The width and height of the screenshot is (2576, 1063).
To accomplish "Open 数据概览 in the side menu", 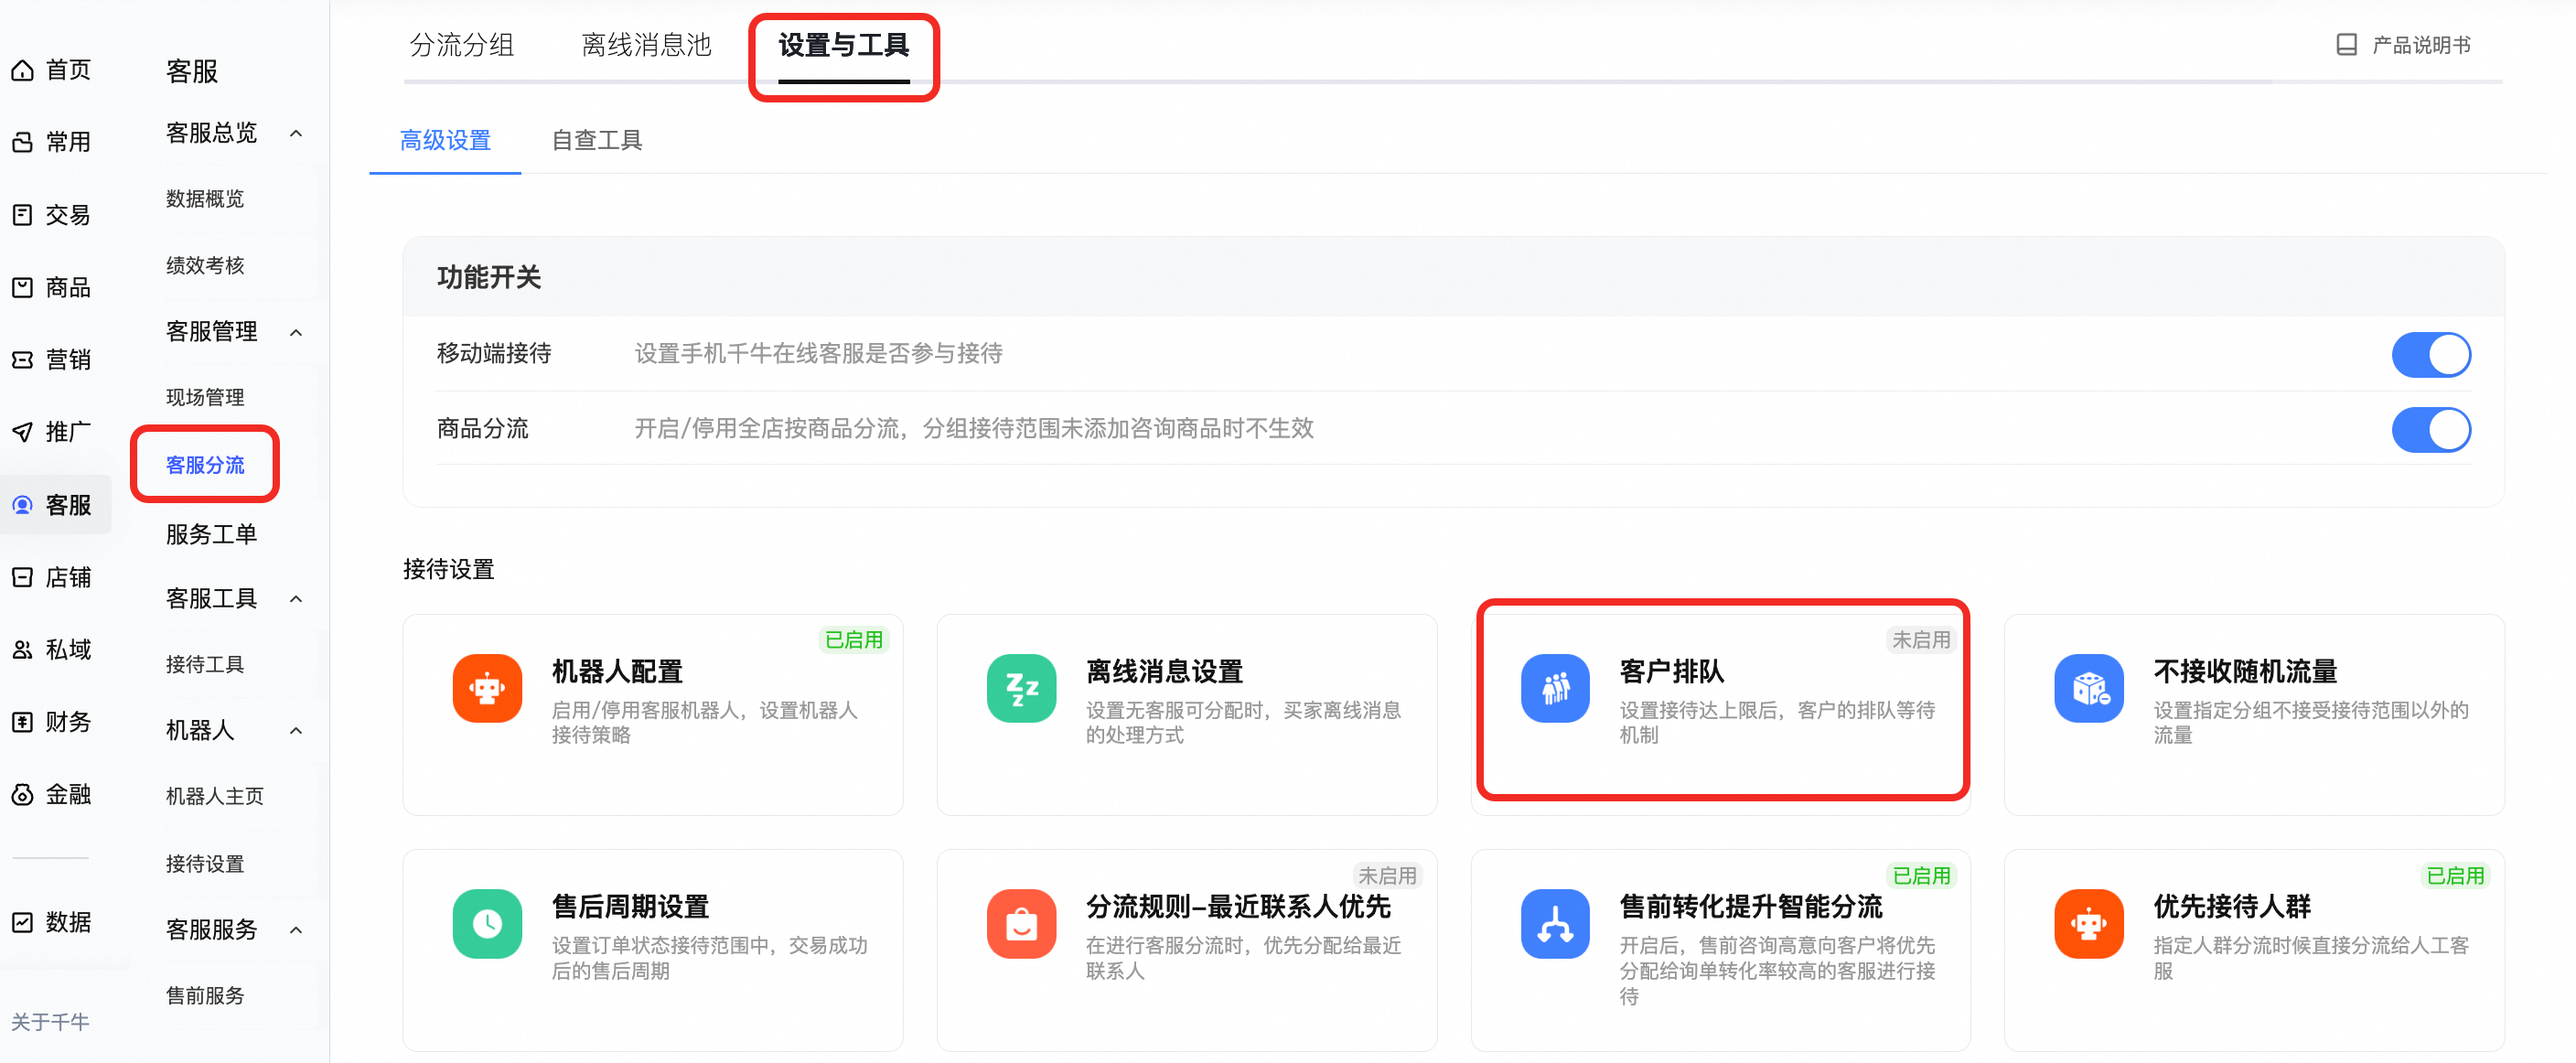I will (x=205, y=199).
